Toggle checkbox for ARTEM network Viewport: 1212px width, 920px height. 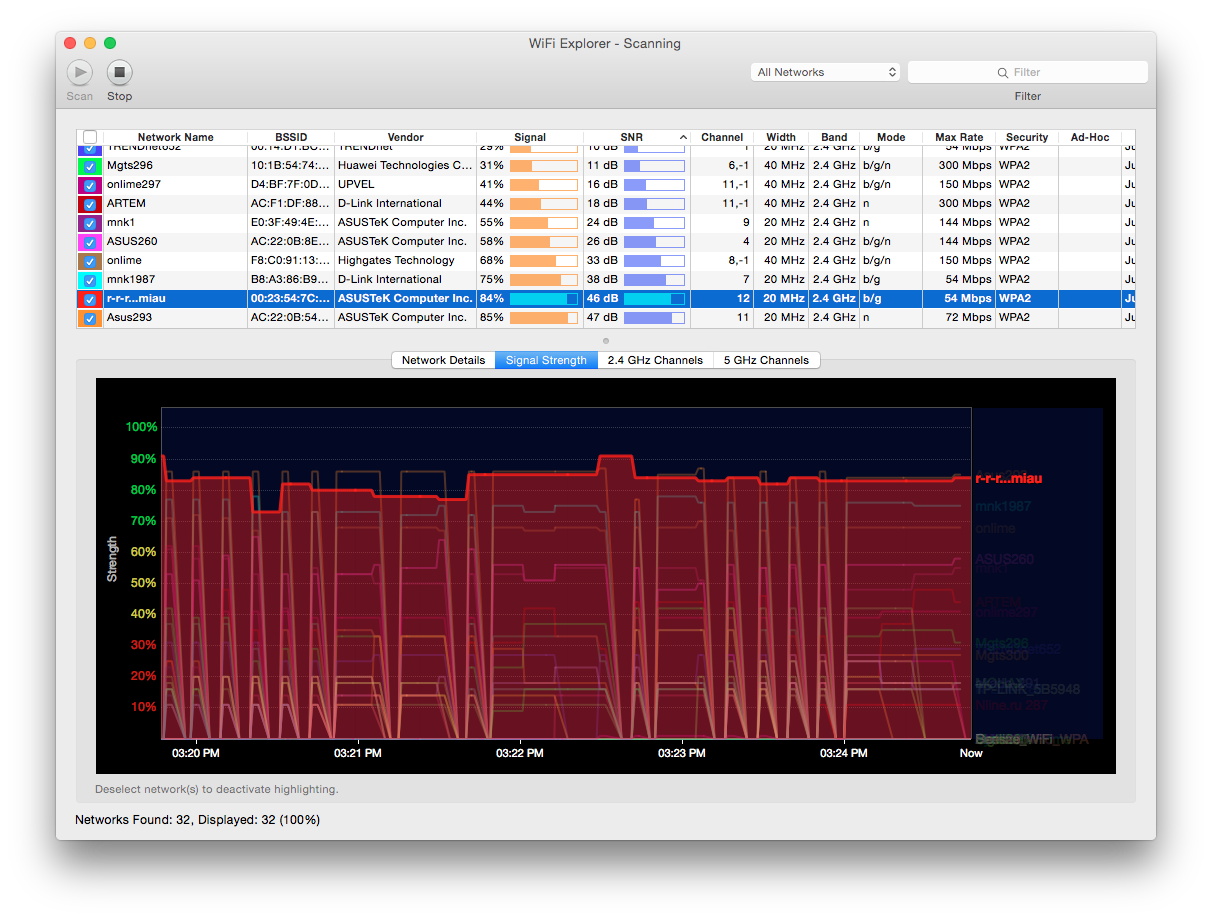click(90, 204)
